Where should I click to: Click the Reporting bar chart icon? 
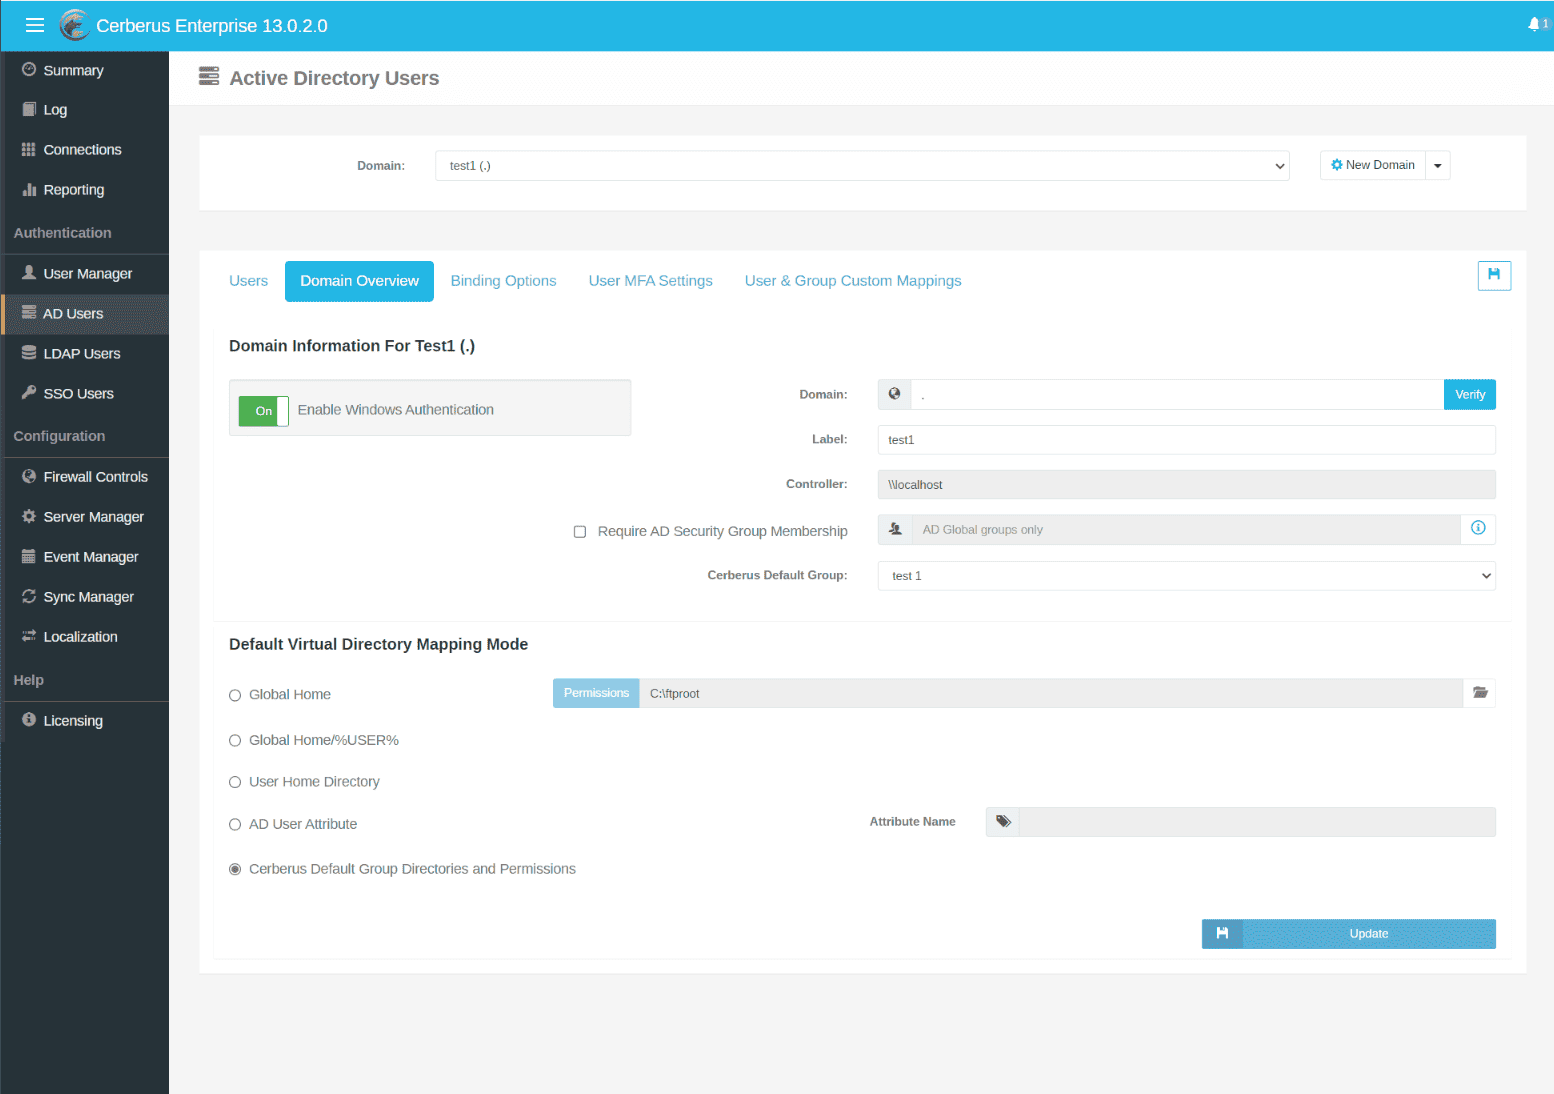tap(29, 189)
